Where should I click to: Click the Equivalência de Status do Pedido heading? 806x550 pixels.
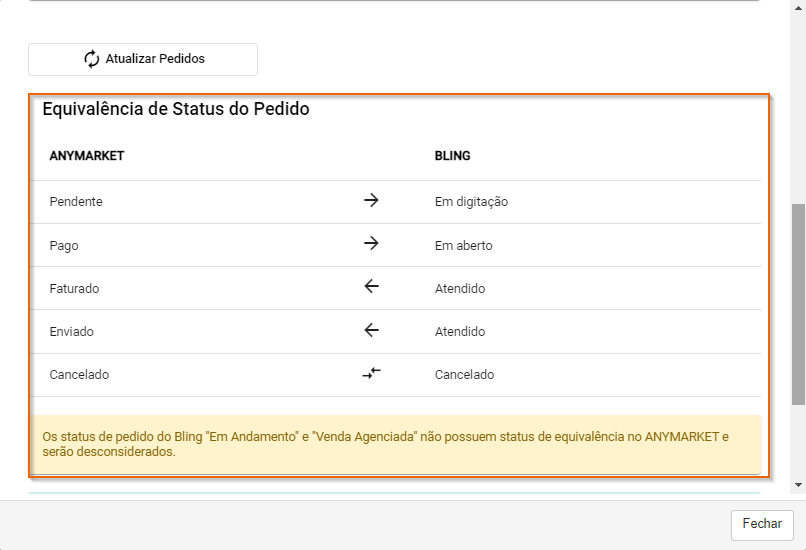click(x=176, y=109)
